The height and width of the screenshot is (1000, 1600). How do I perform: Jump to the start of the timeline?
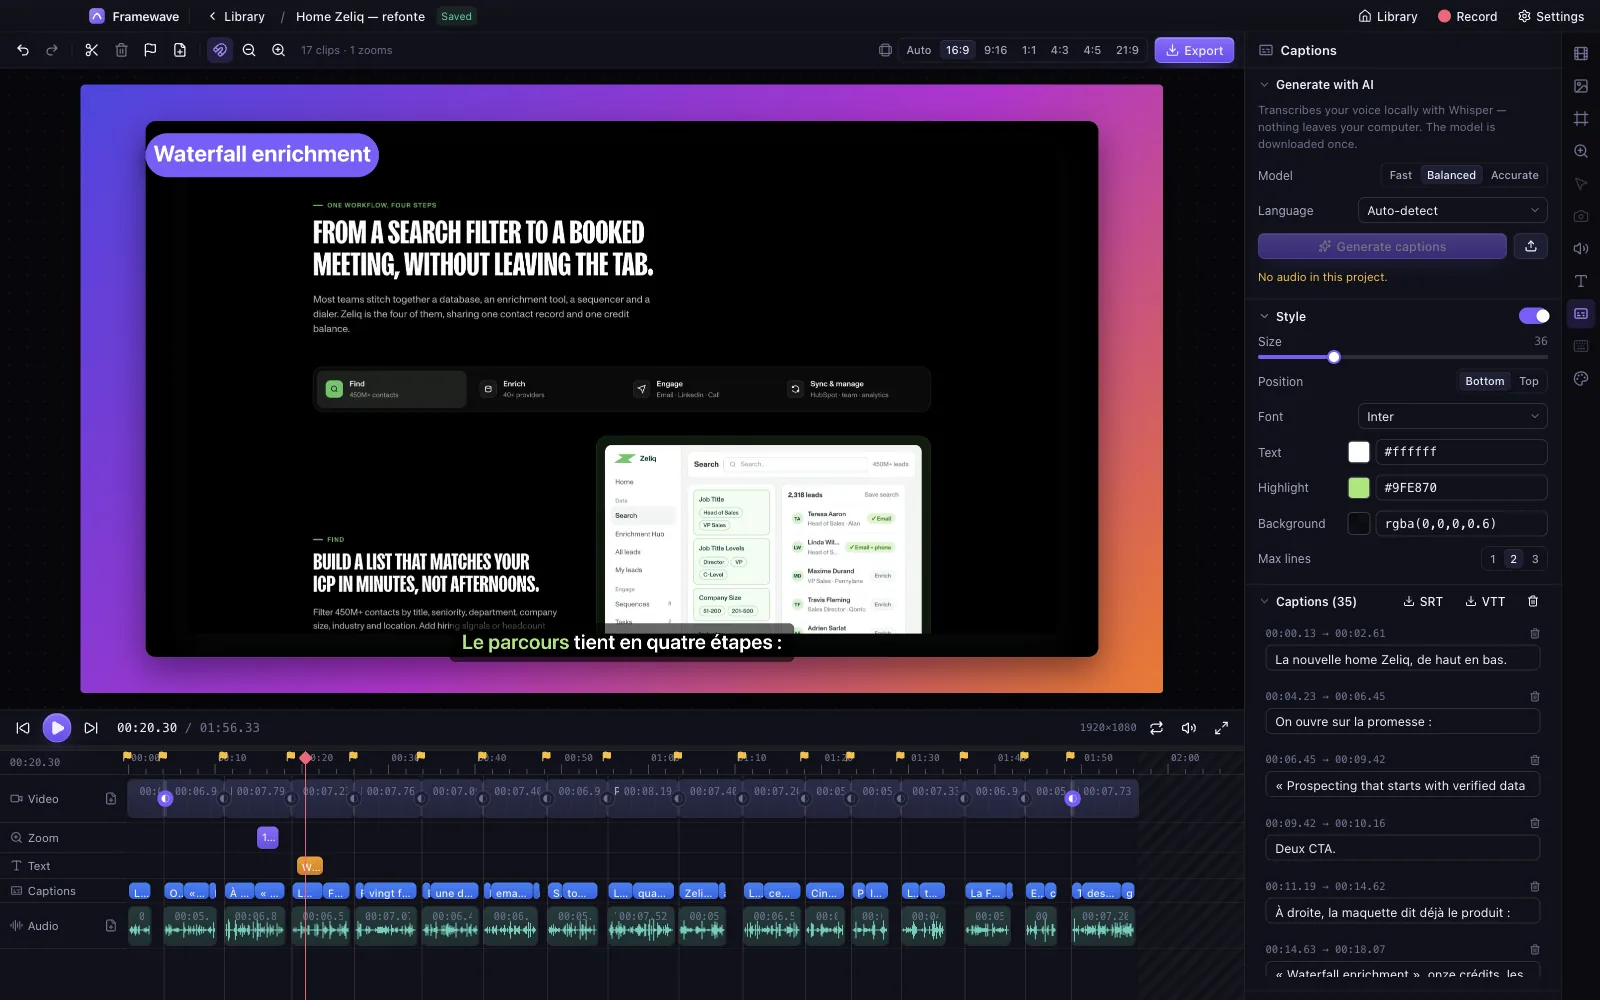[23, 728]
